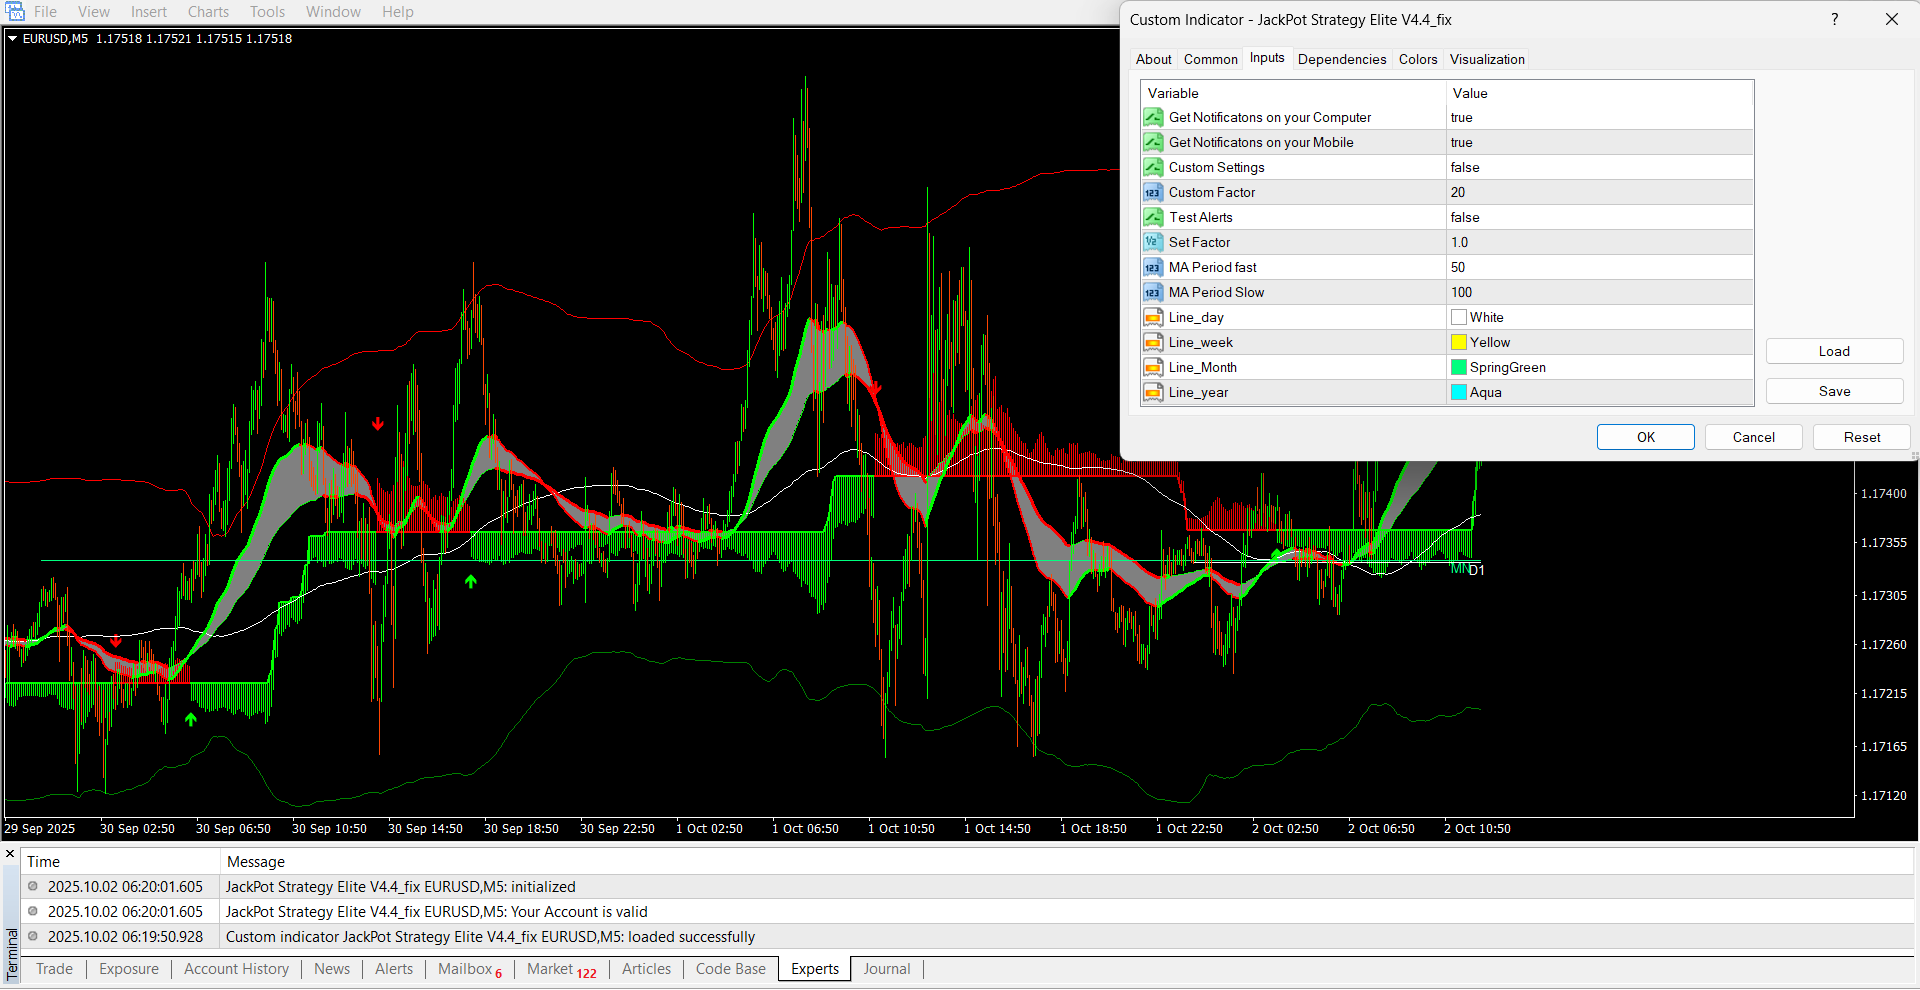1920x990 pixels.
Task: Click the Set Factor double-type icon
Action: point(1153,243)
